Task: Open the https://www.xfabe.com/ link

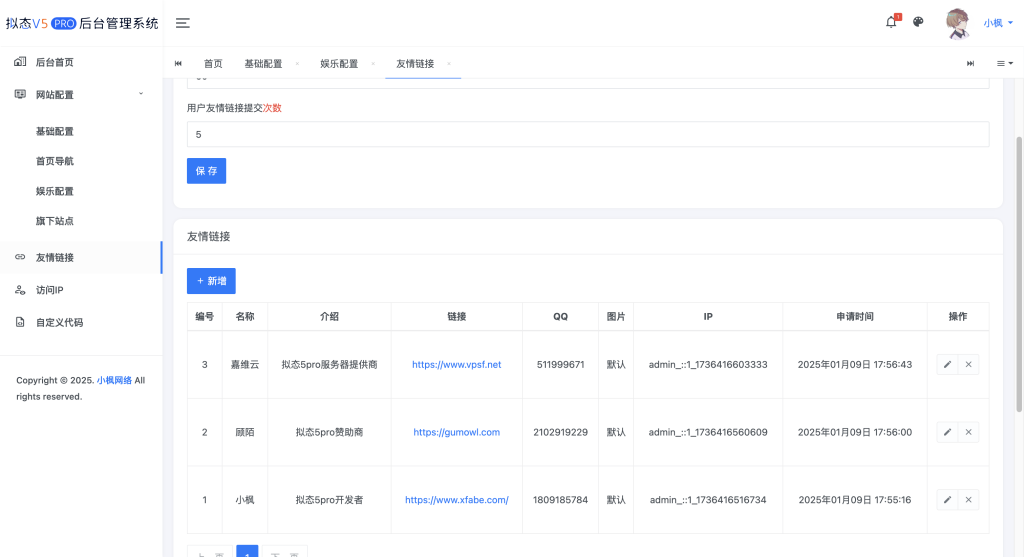Action: 456,500
